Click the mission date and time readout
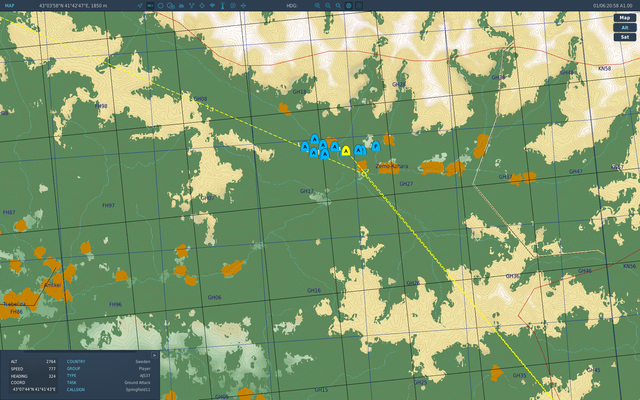Screen dimensions: 640x400 [612, 6]
